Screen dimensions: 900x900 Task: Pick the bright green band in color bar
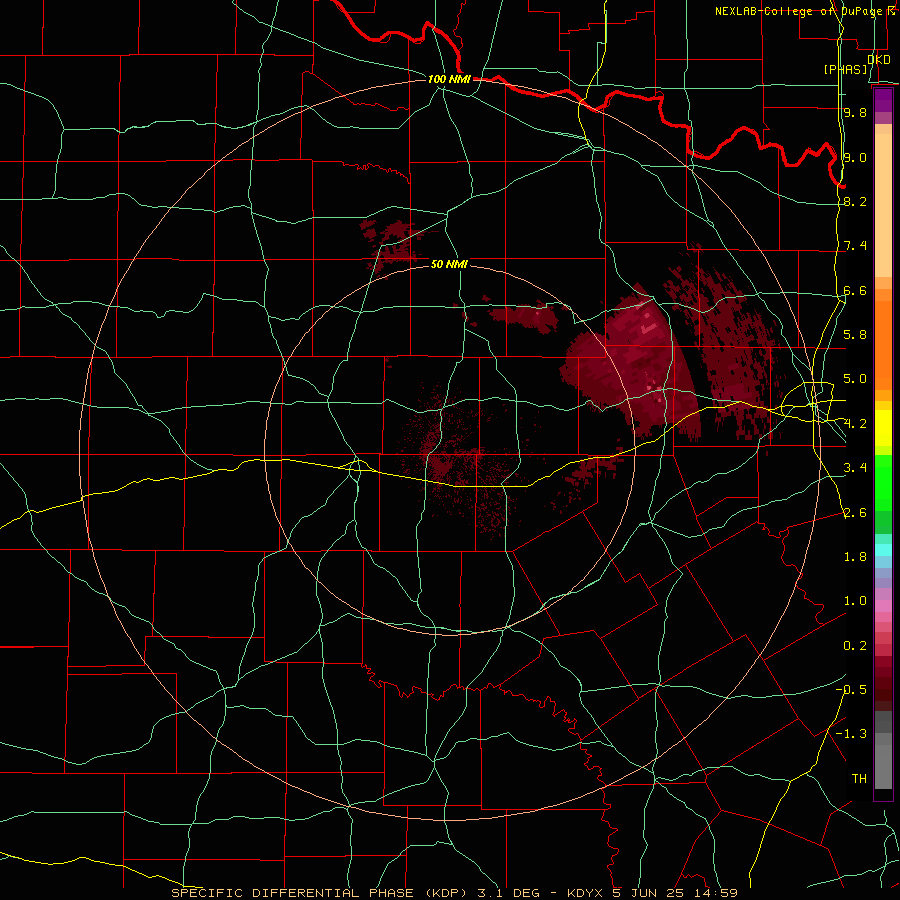point(883,482)
